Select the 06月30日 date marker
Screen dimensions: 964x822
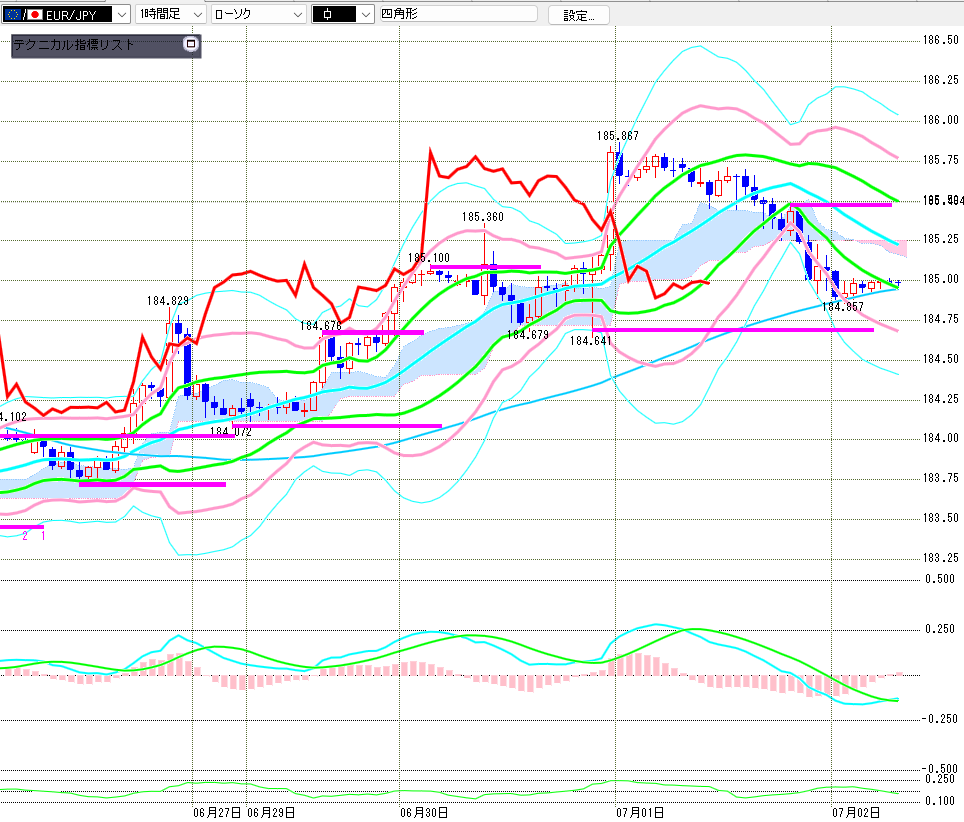click(x=424, y=813)
